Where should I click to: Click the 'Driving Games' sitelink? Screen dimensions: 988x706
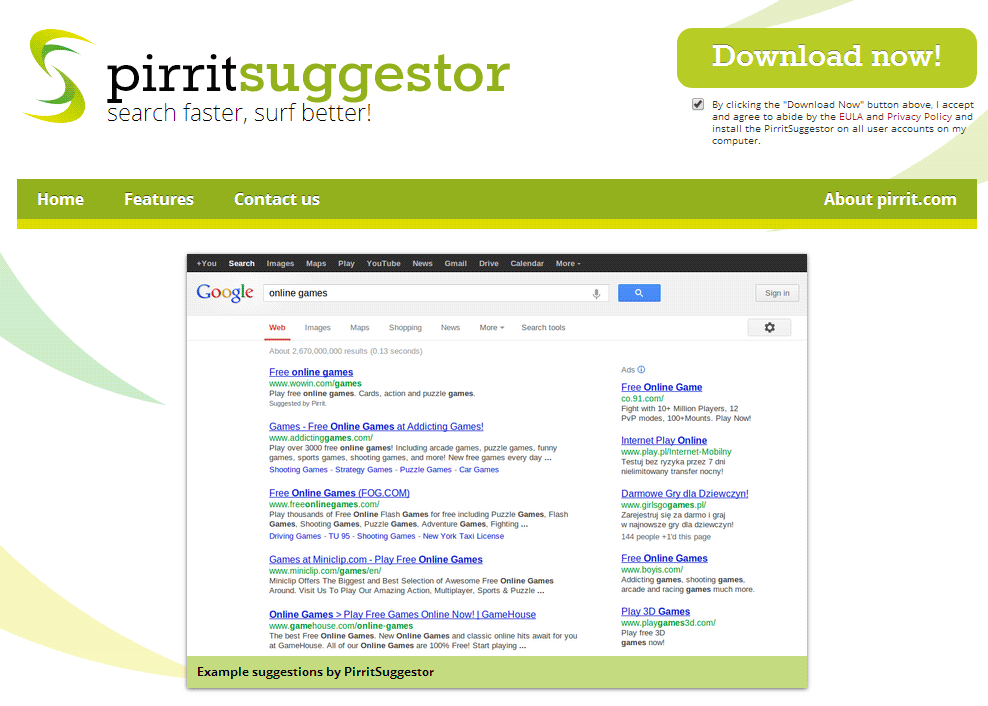(x=295, y=536)
